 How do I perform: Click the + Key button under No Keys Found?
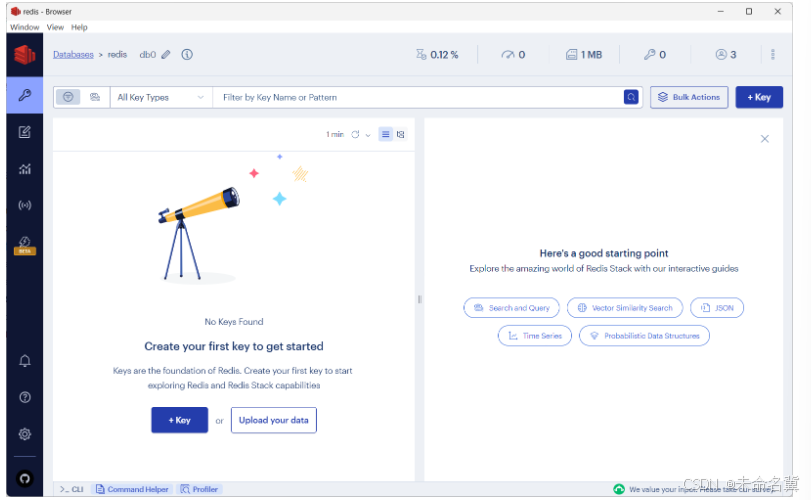(x=179, y=420)
